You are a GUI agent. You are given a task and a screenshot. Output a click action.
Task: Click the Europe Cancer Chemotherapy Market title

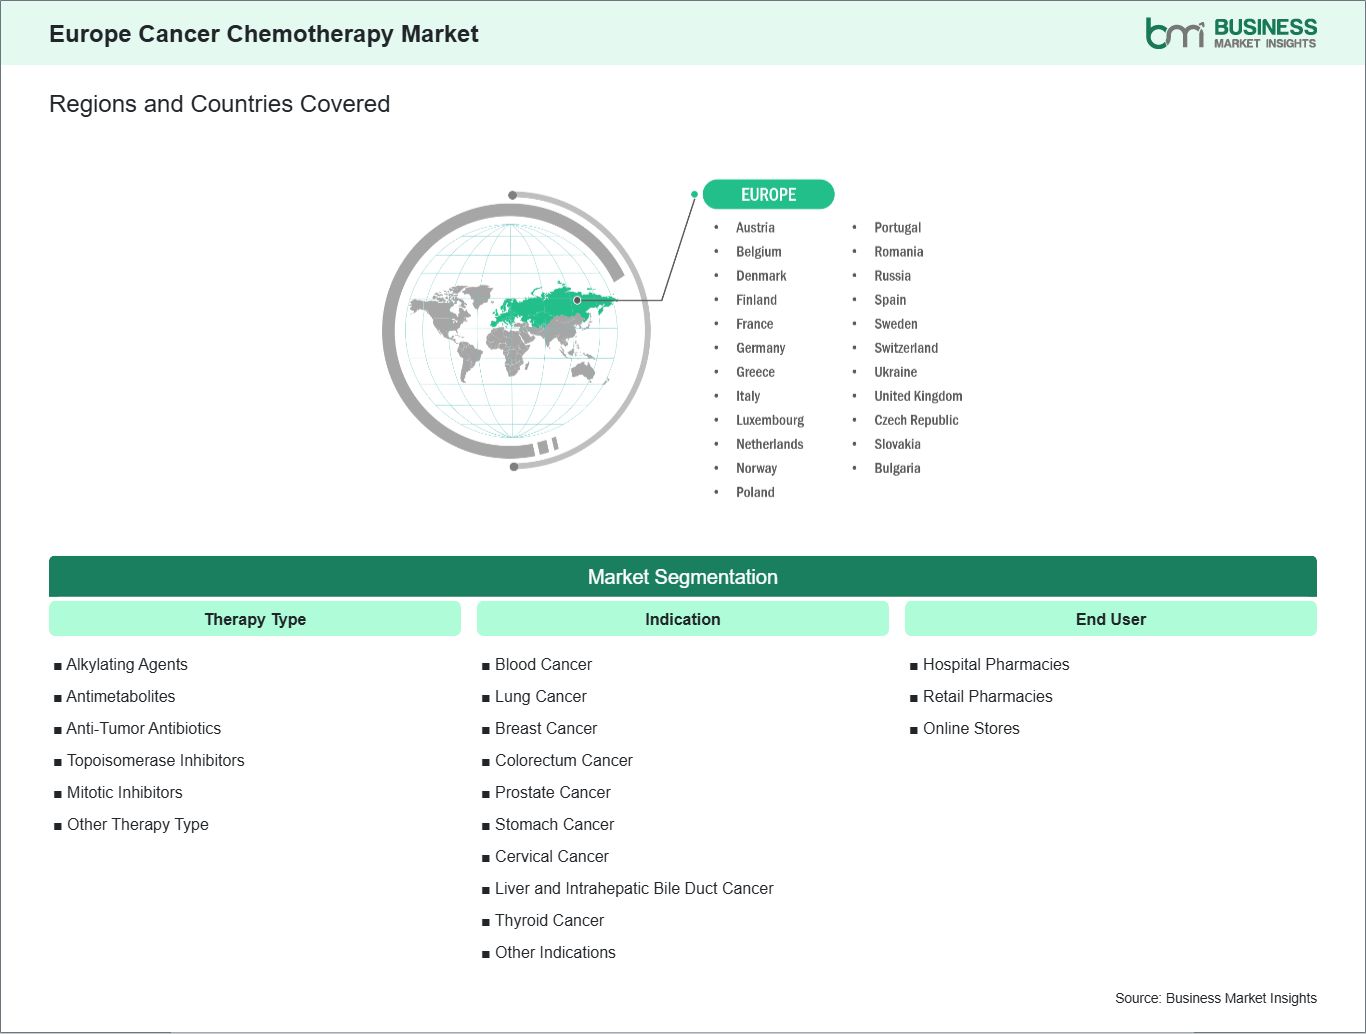coord(264,34)
